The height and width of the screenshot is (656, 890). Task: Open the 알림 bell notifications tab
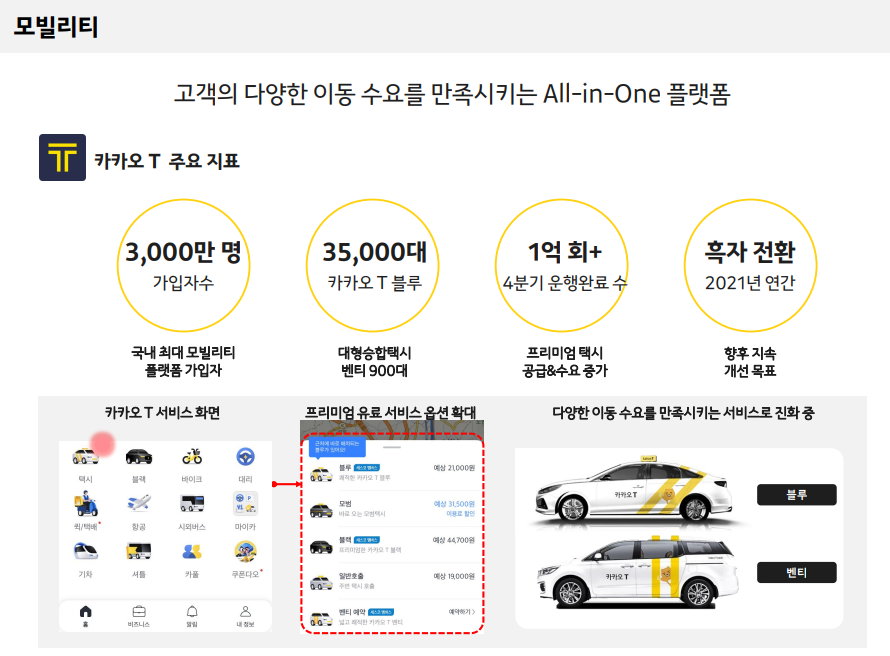tap(192, 616)
